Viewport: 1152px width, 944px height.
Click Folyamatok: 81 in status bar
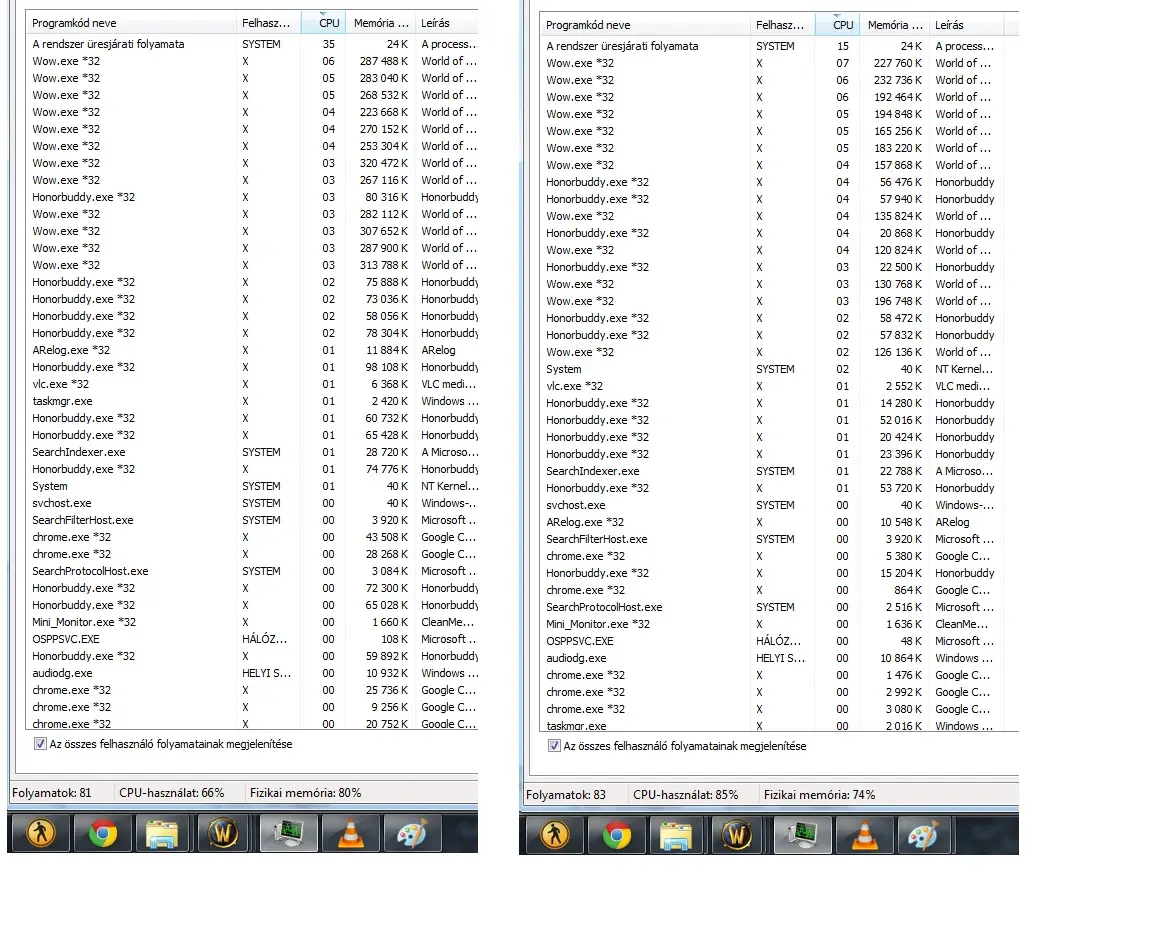pos(51,793)
